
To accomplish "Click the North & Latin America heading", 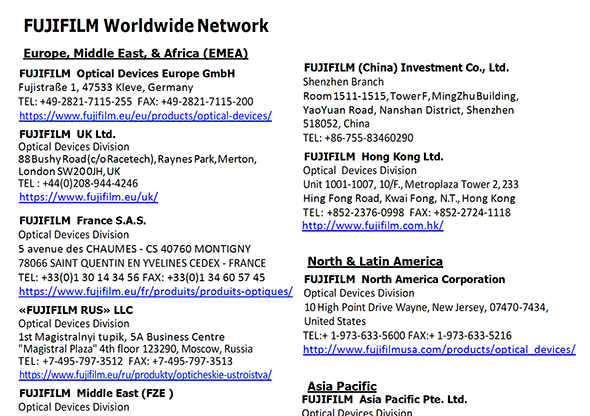I will [375, 261].
